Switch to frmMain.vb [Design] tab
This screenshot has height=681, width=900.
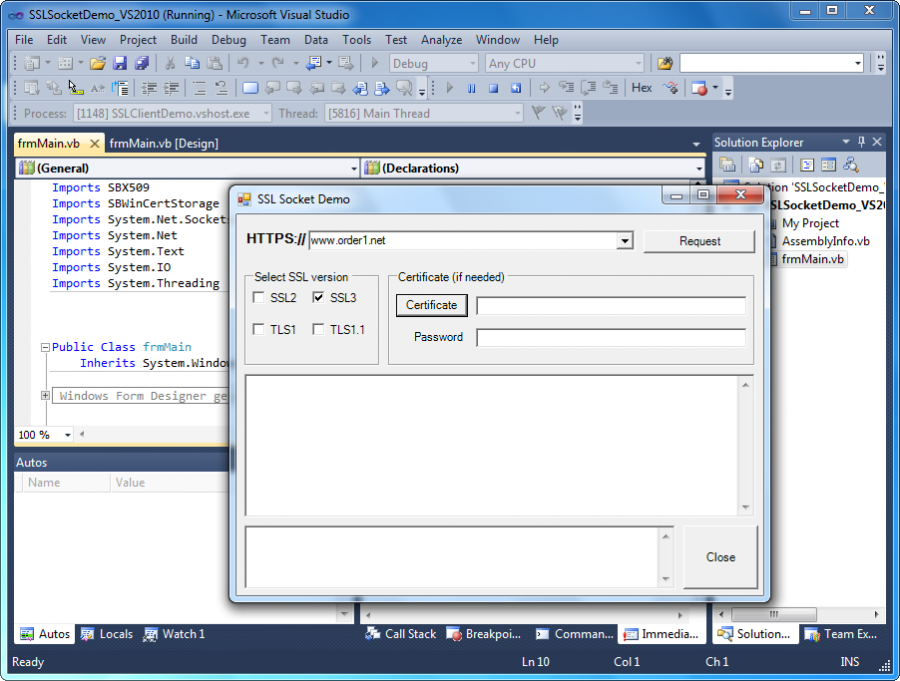coord(164,144)
